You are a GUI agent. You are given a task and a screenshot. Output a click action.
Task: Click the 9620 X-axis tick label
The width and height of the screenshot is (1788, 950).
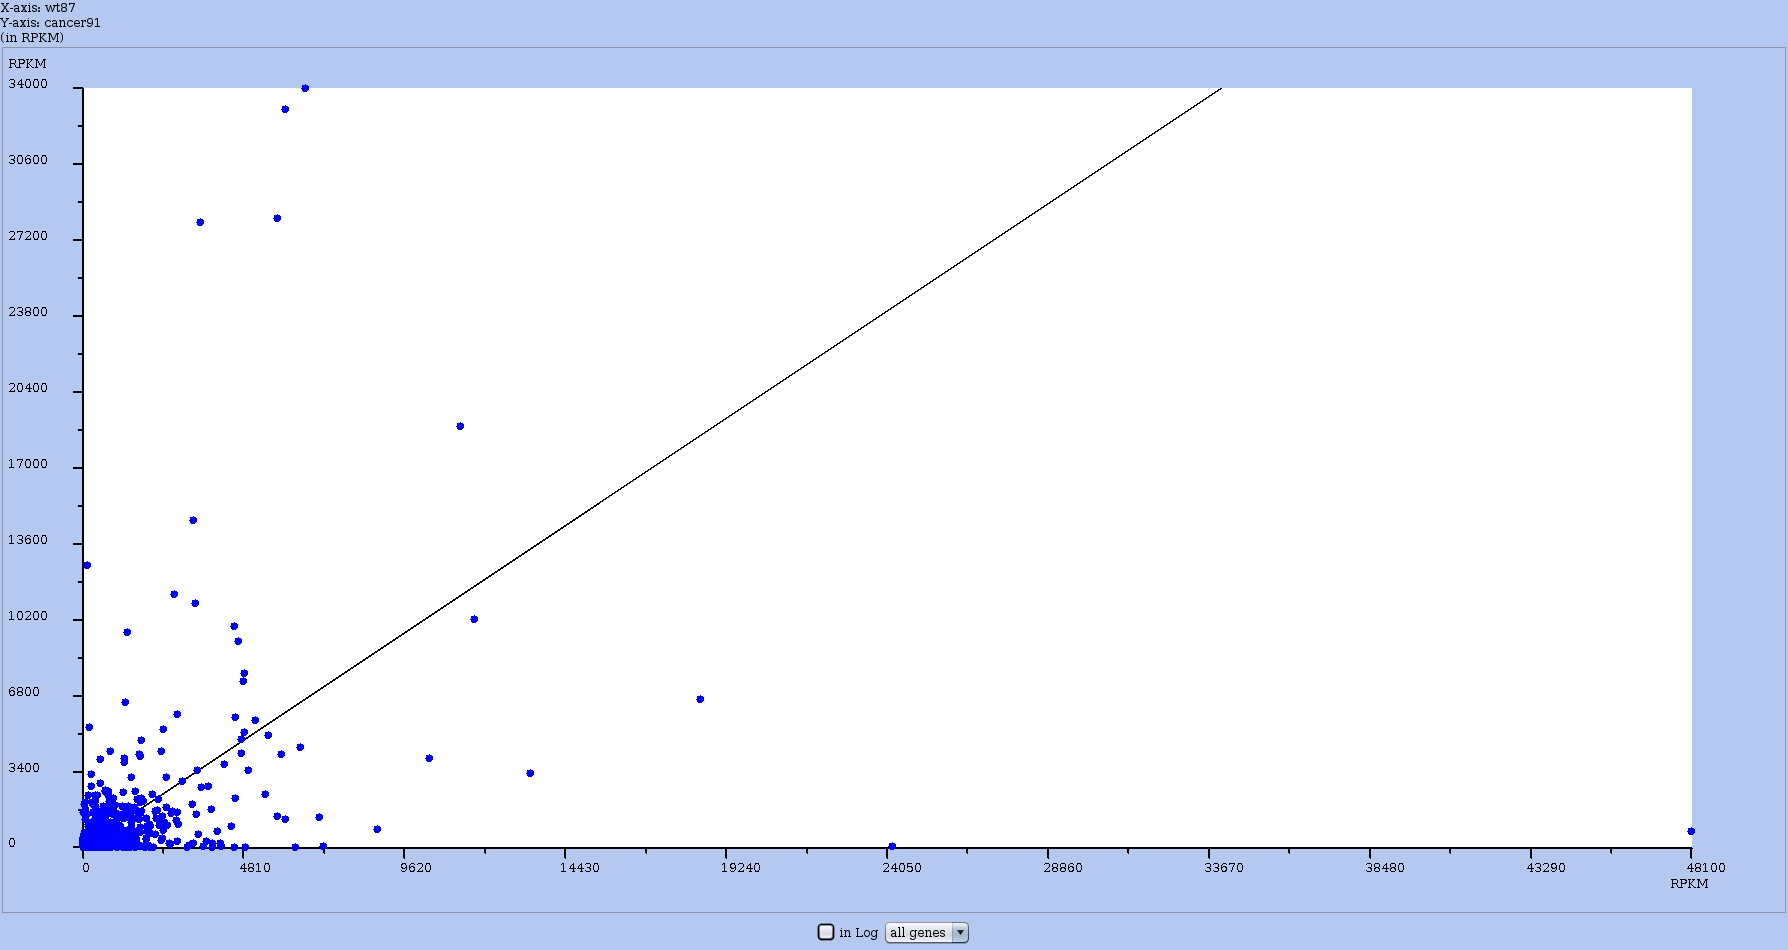pos(415,868)
